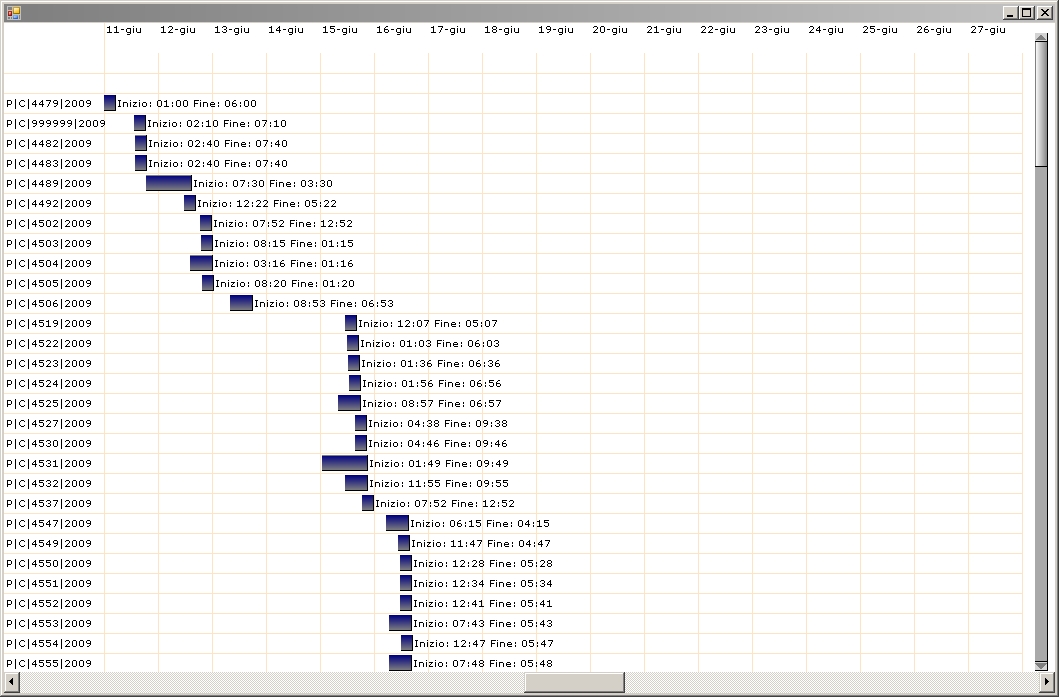
Task: Click the text 'Inizio: 01:00 Fine: 06:00'
Action: (187, 103)
